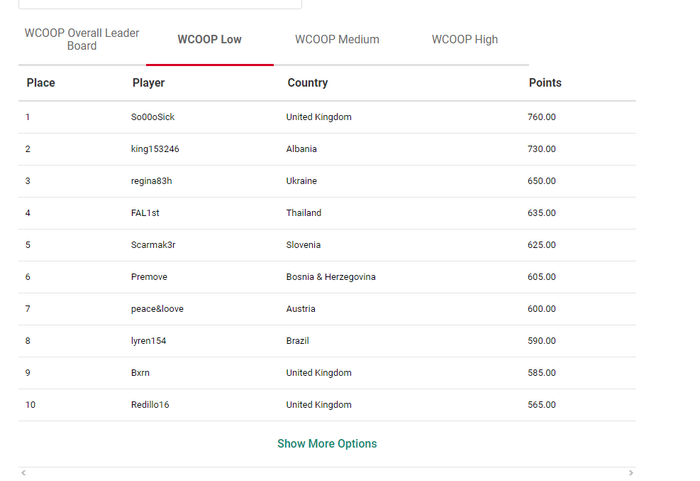Image resolution: width=700 pixels, height=481 pixels.
Task: Click the horizontal scrollbar track below the table
Action: tap(327, 473)
